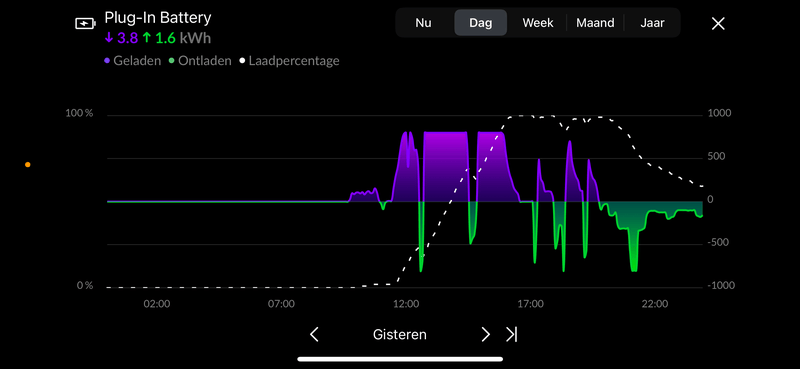This screenshot has width=800, height=369.
Task: Go to next day with right chevron
Action: coord(485,335)
